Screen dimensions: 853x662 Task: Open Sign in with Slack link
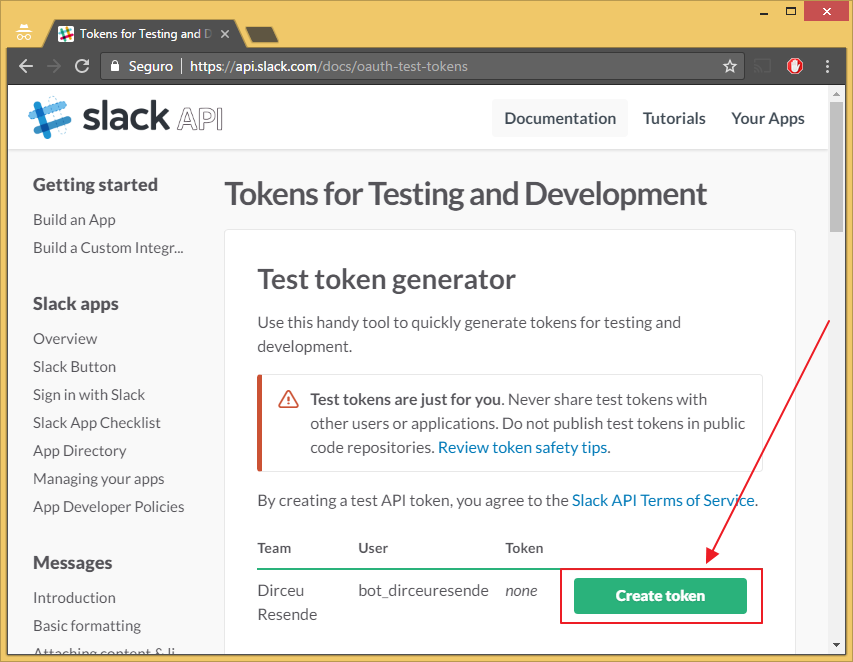89,395
